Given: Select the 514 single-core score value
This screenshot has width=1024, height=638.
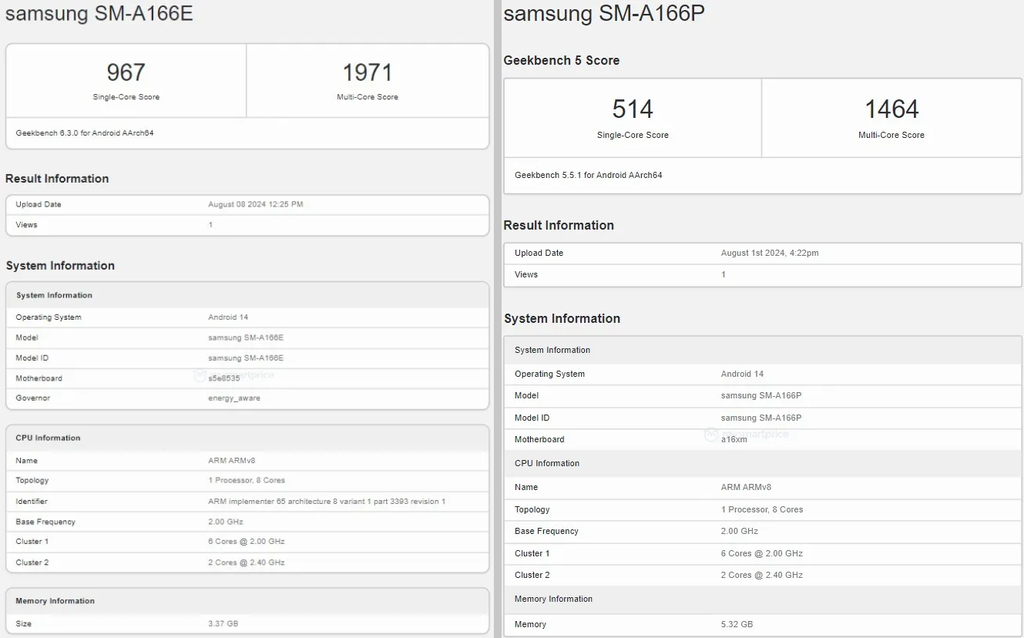Looking at the screenshot, I should (632, 109).
